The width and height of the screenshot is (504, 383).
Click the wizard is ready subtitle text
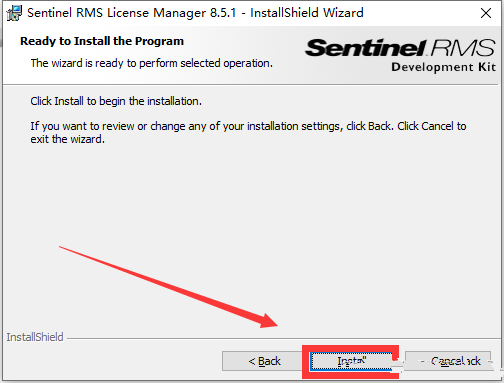(152, 63)
